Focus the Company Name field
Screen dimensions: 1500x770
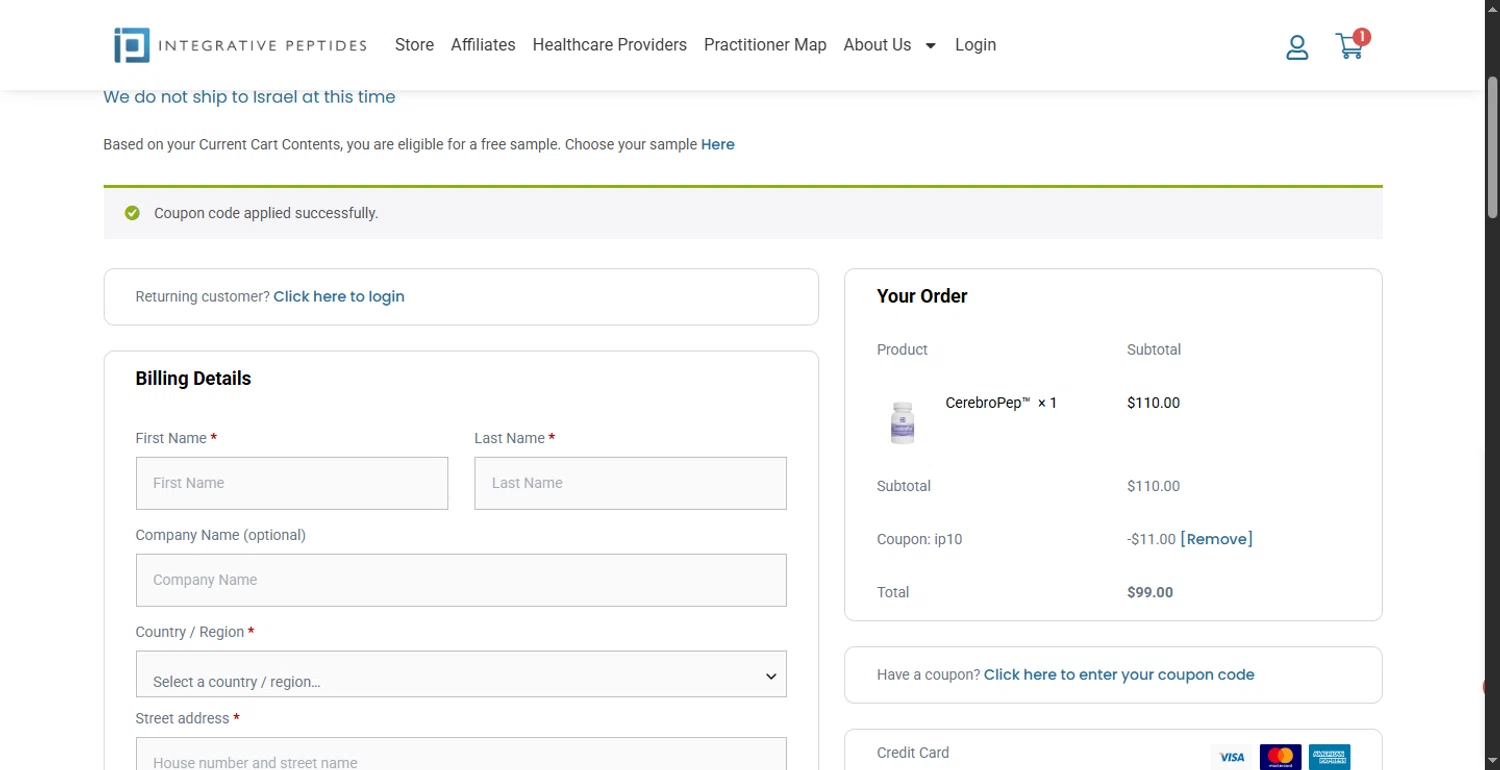(461, 580)
